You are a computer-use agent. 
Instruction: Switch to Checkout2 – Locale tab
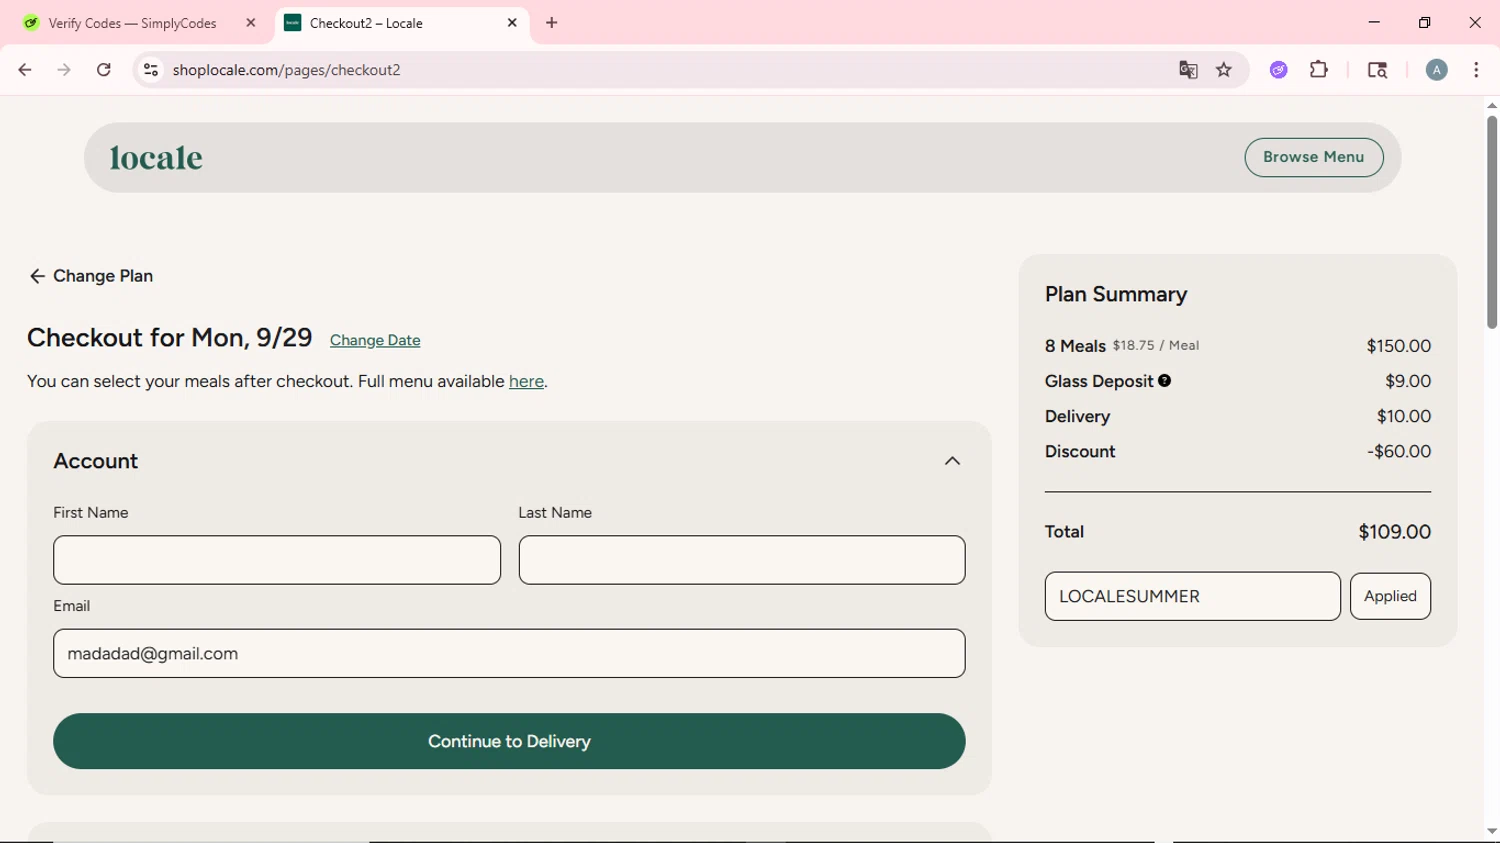[x=402, y=23]
